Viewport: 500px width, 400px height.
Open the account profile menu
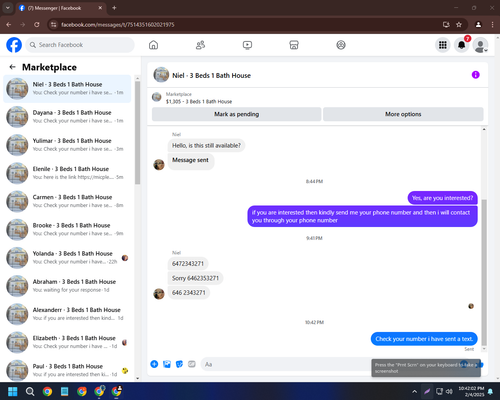[x=481, y=45]
